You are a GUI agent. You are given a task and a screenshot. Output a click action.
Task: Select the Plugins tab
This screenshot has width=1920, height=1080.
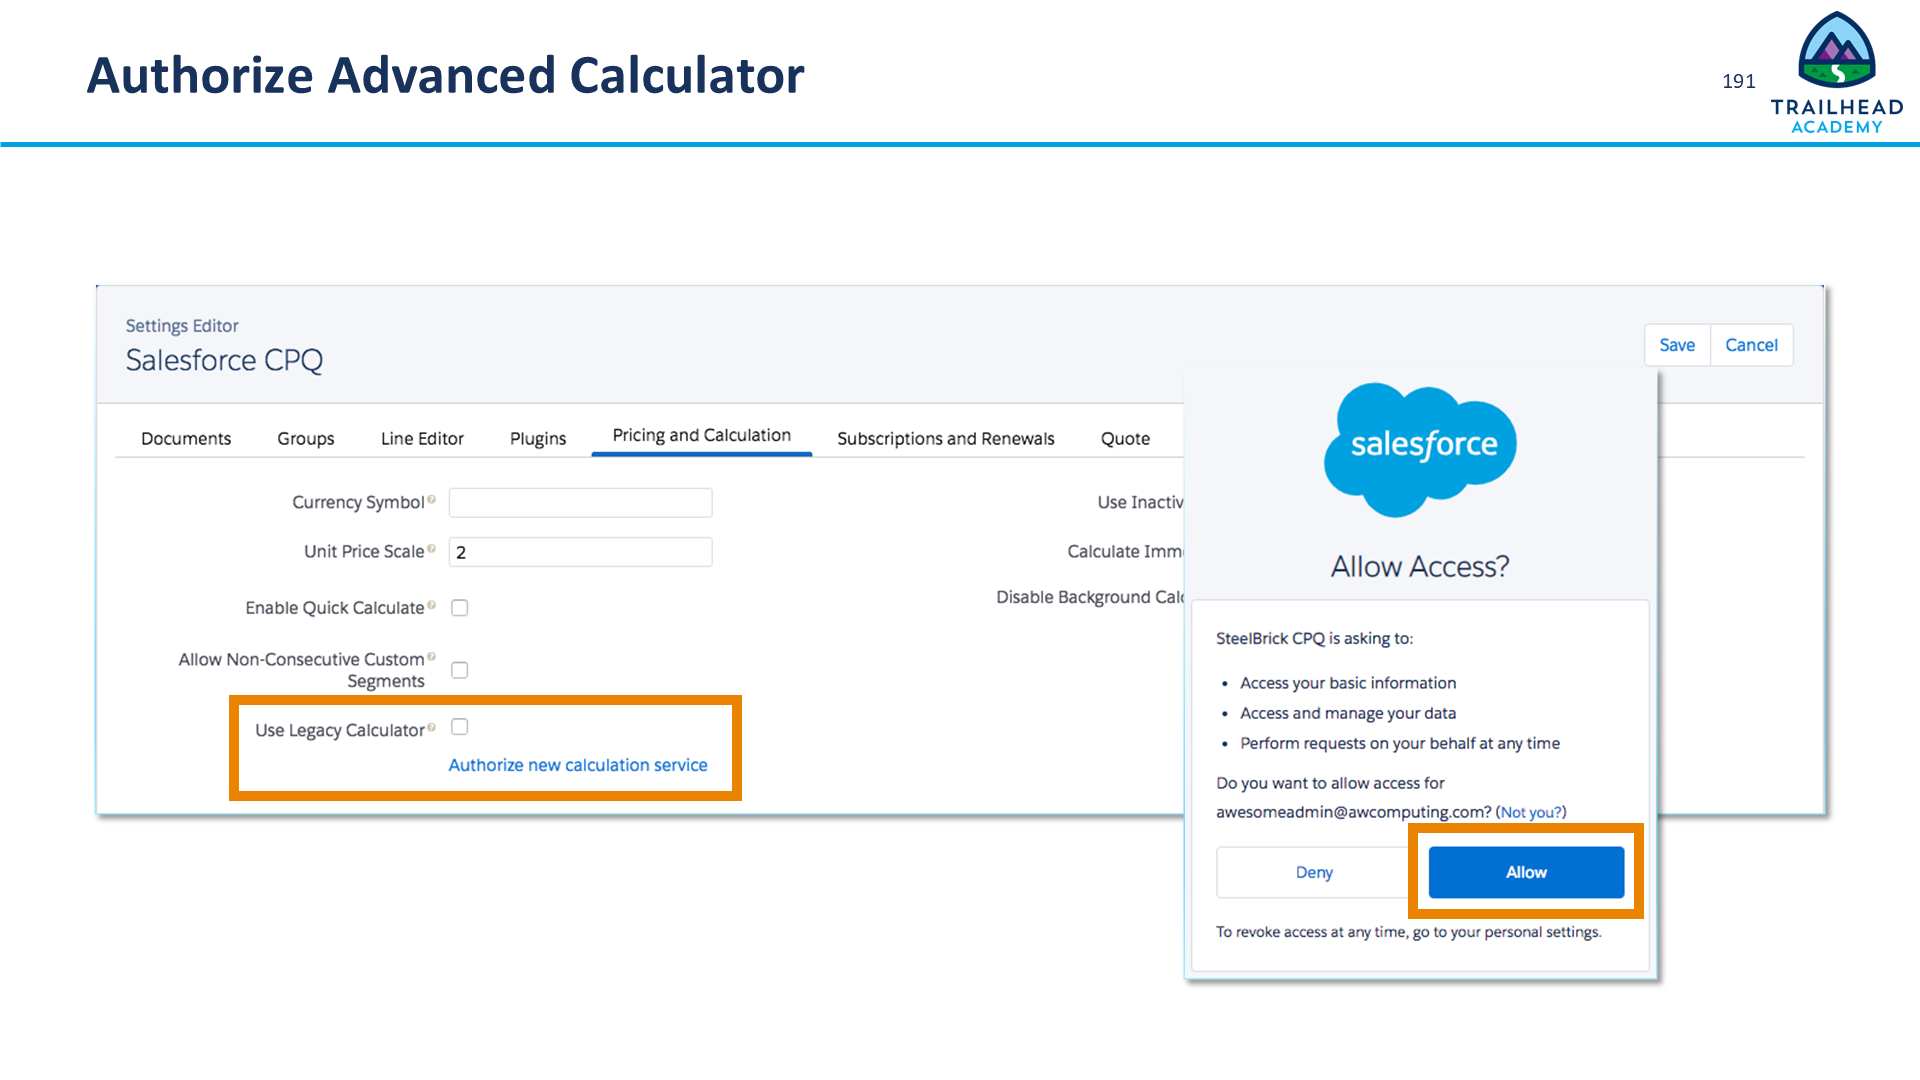point(538,439)
